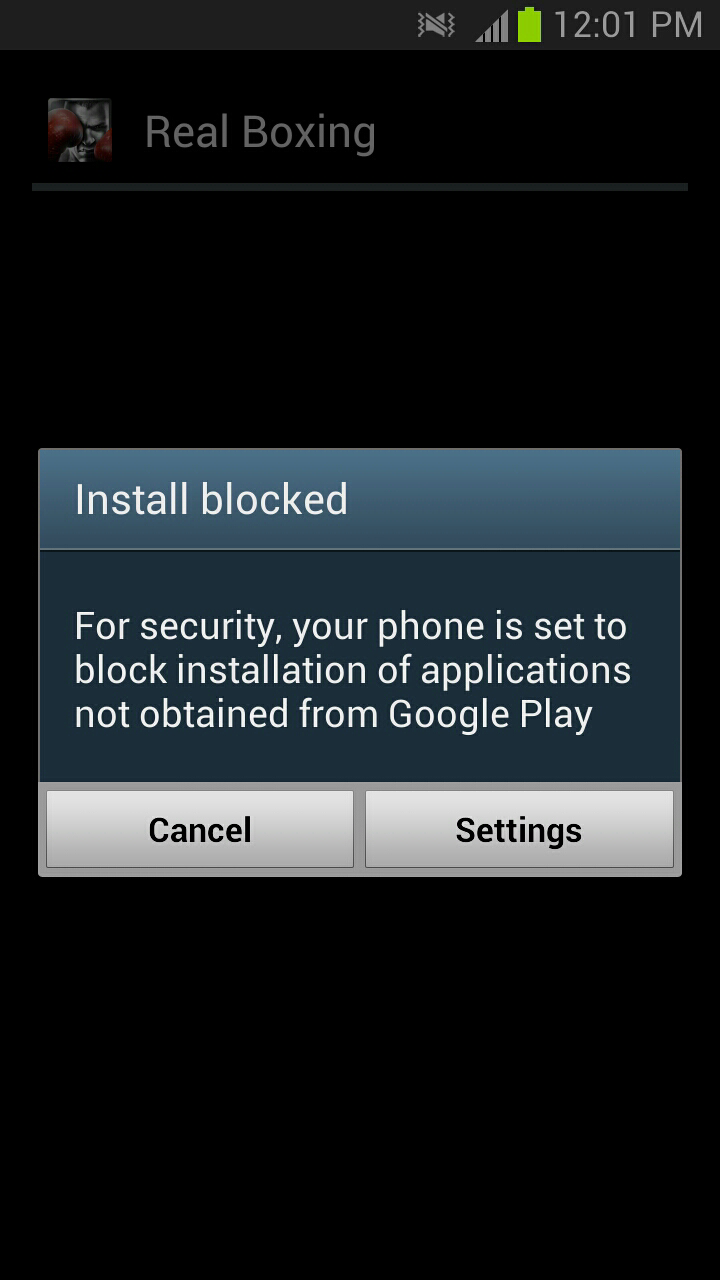Cancel the blocked installation
720x1280 pixels.
point(200,829)
